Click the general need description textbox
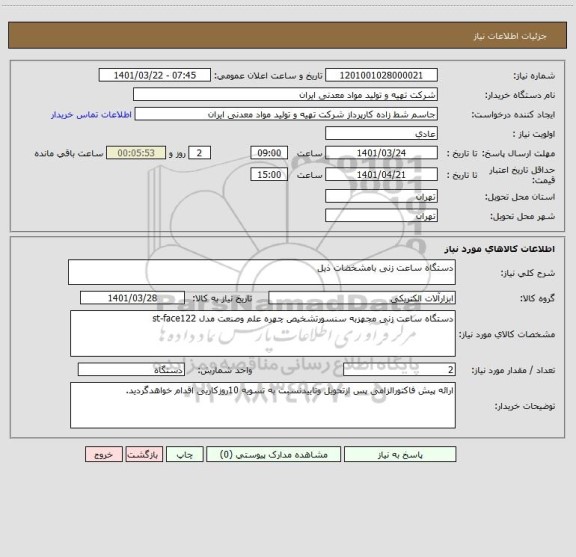This screenshot has width=576, height=557. tap(262, 272)
